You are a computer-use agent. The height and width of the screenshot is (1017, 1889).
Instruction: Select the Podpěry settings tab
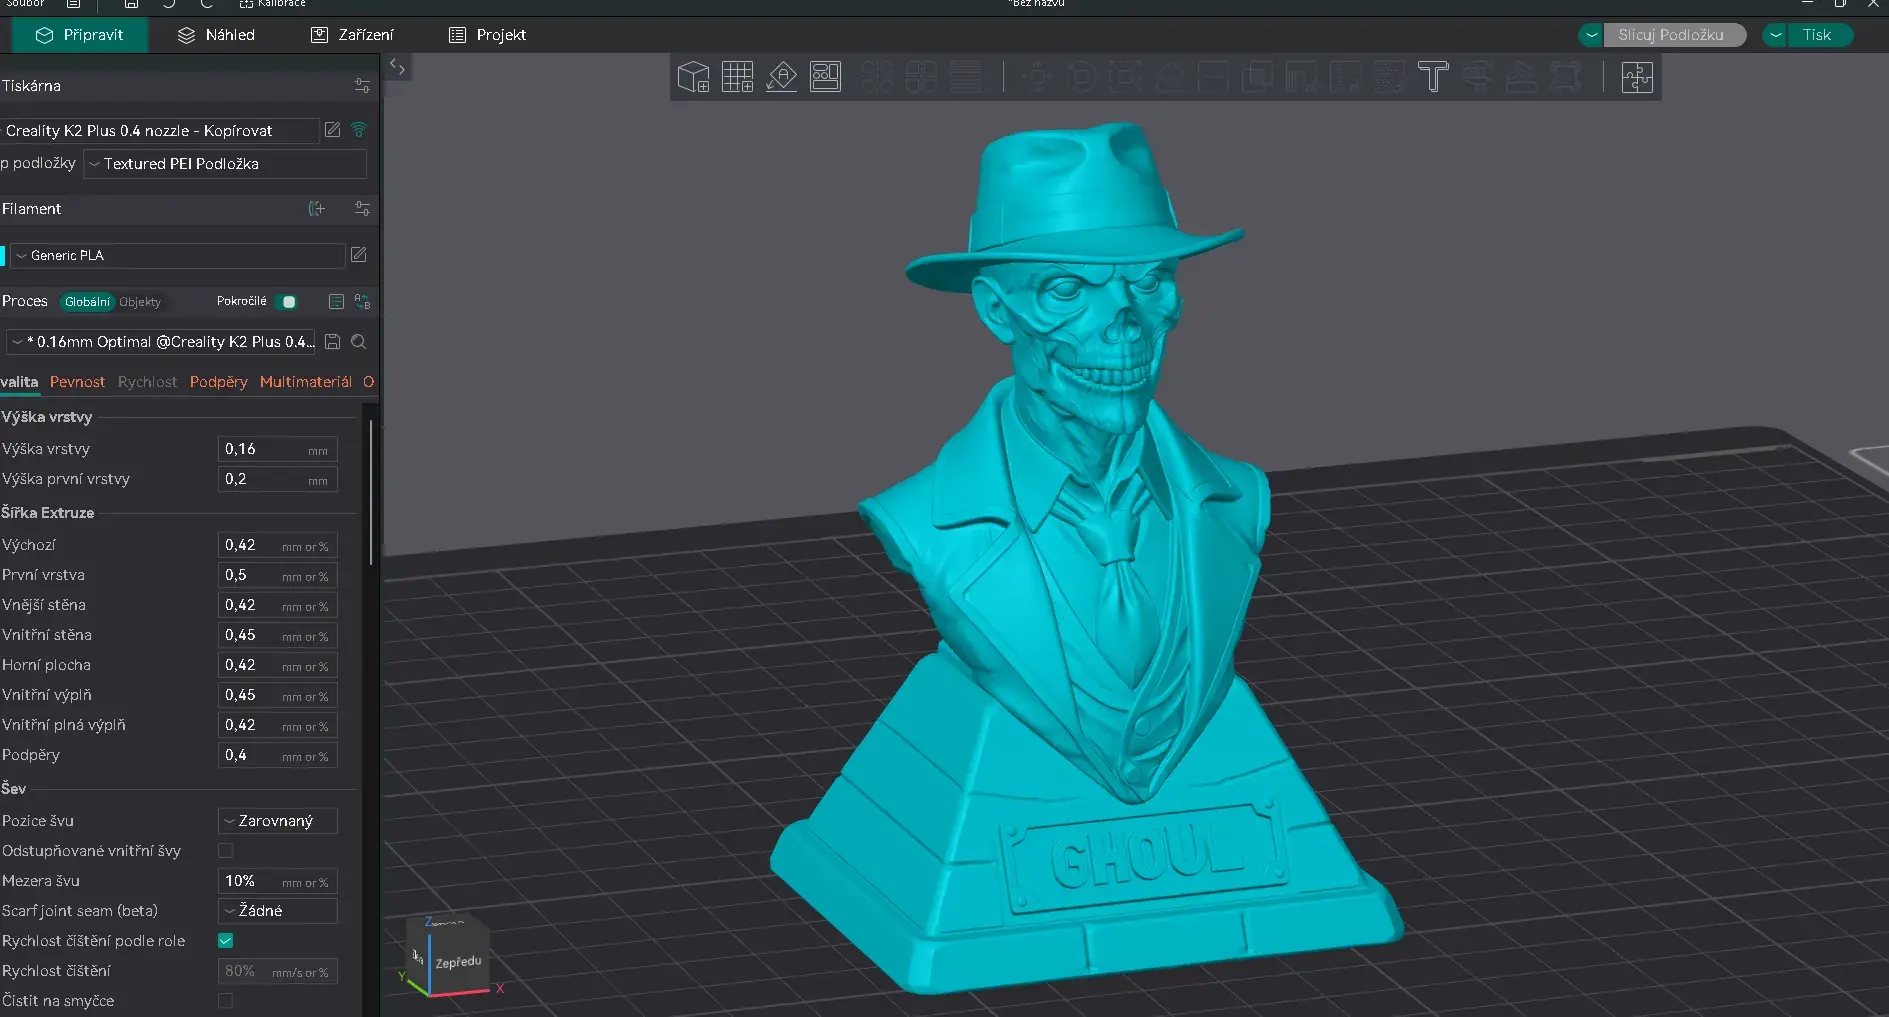[219, 382]
